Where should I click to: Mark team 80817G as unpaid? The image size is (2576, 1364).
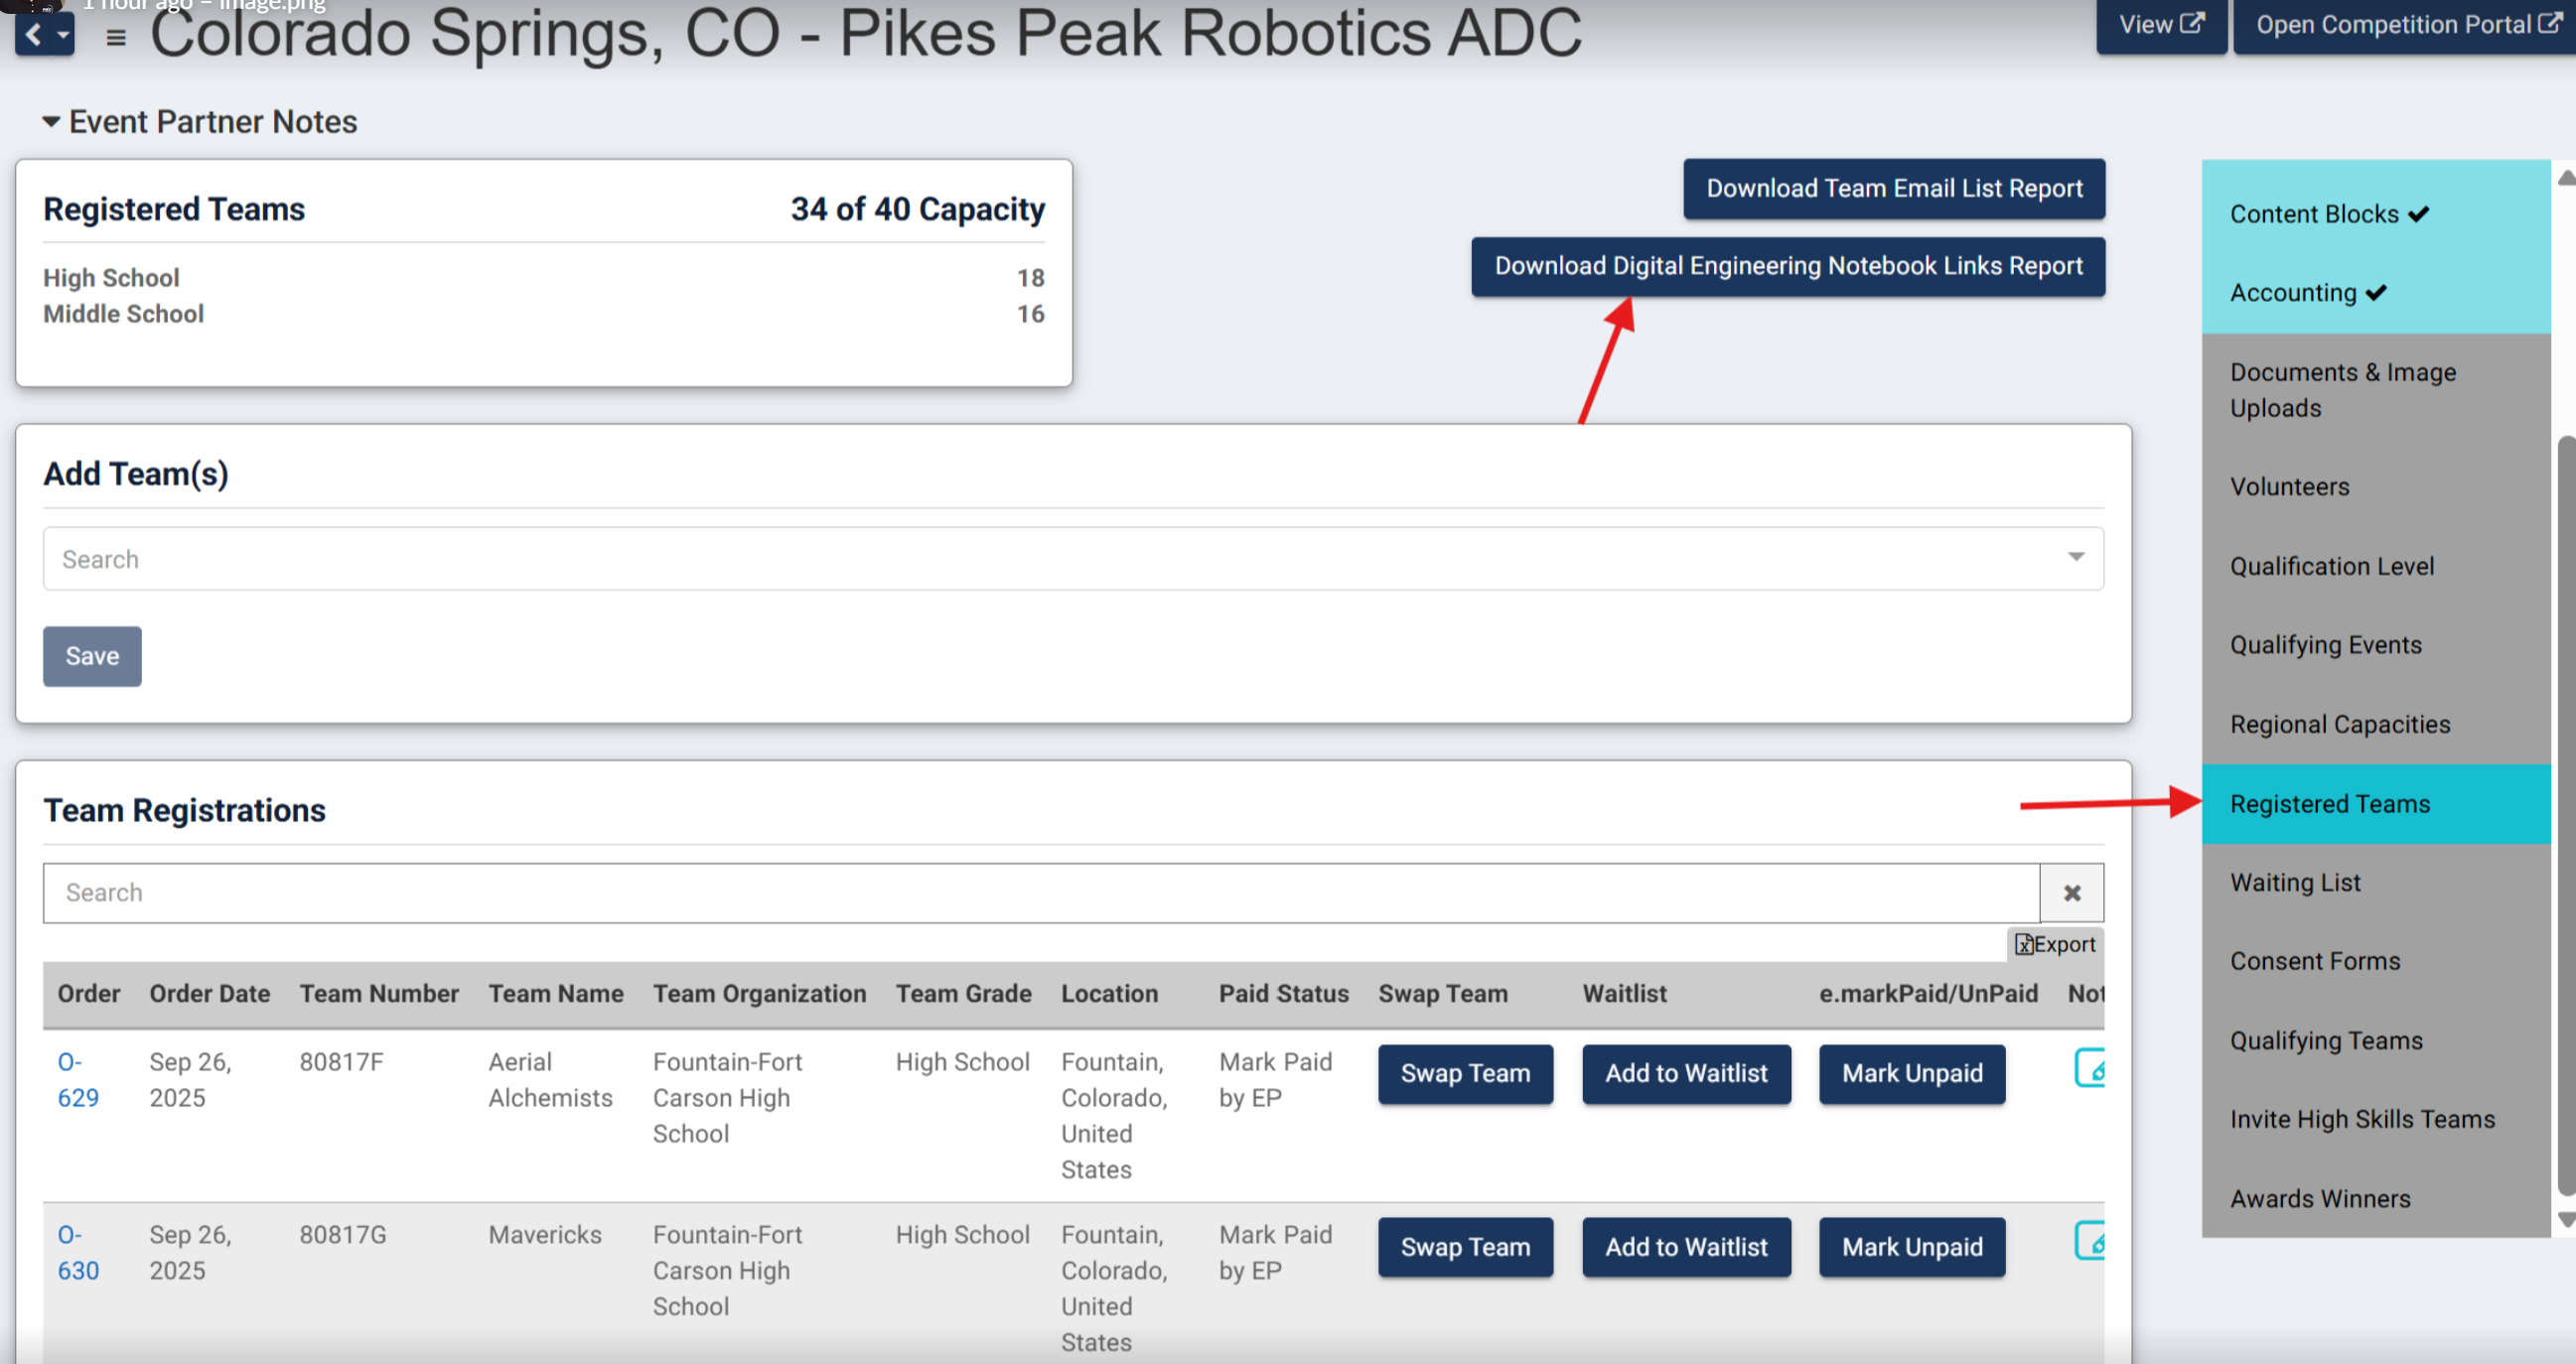pos(1912,1247)
